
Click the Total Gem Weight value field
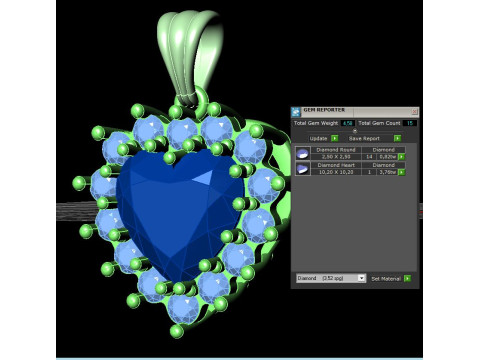click(x=347, y=123)
